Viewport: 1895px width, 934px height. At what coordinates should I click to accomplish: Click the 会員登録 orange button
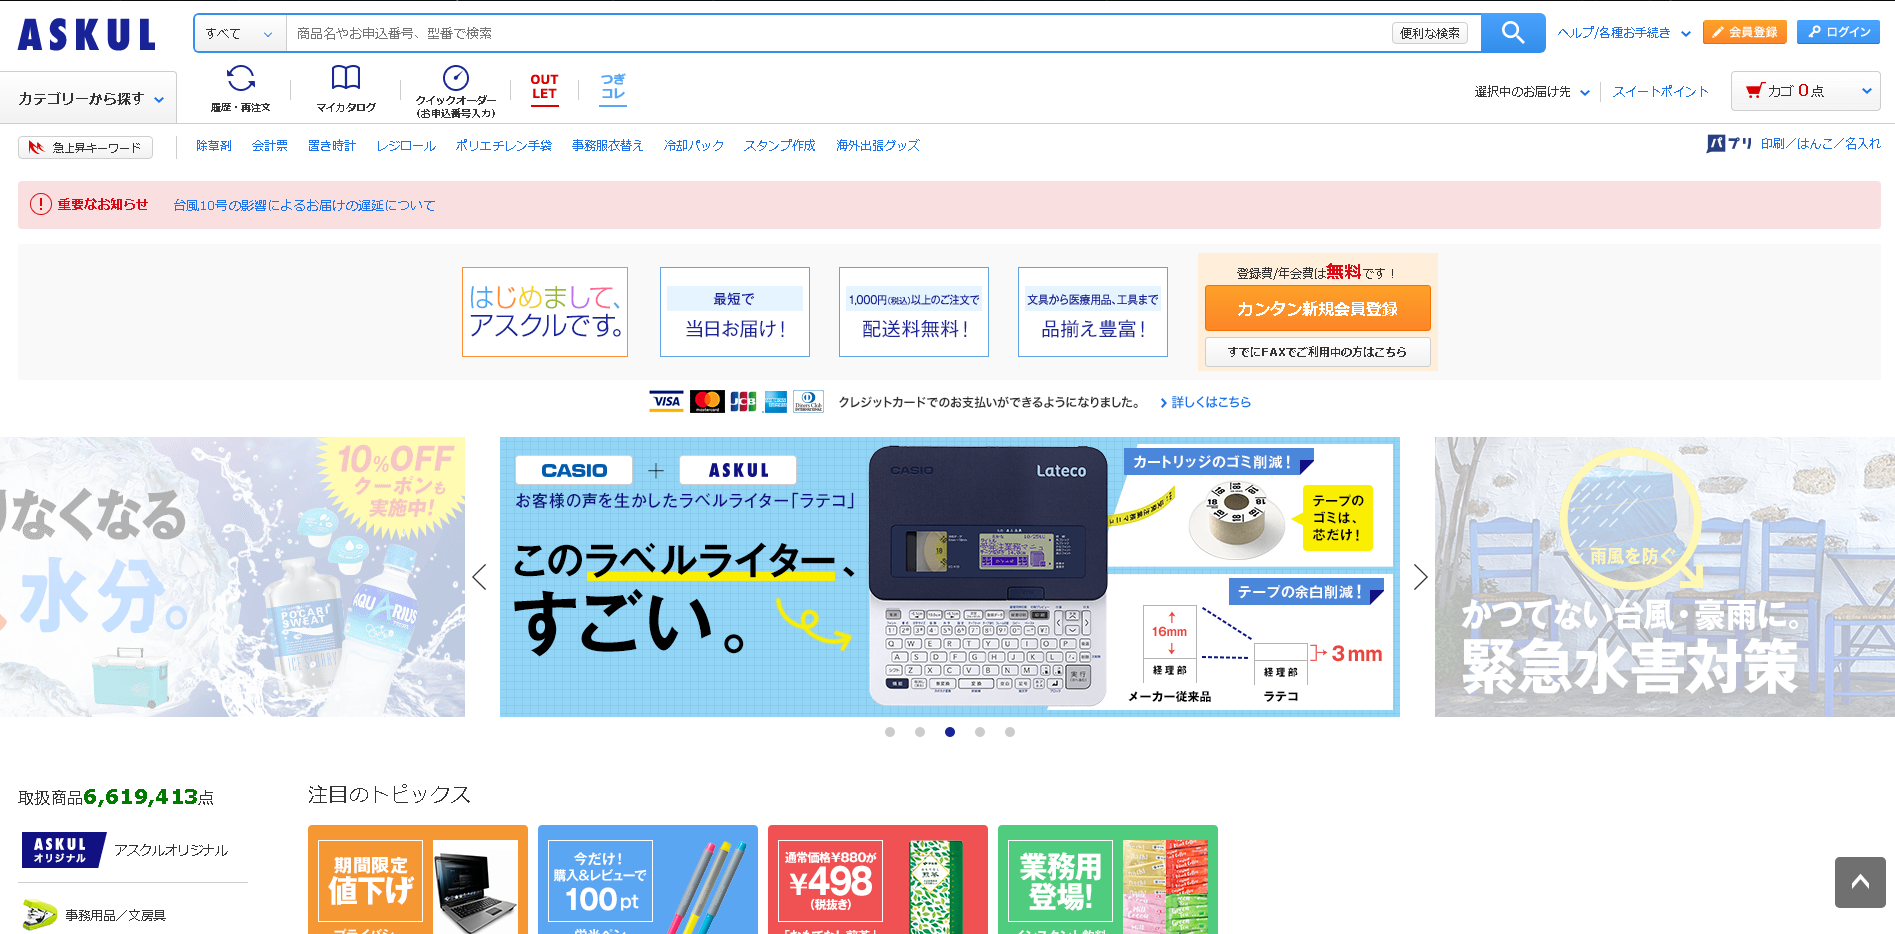tap(1745, 32)
